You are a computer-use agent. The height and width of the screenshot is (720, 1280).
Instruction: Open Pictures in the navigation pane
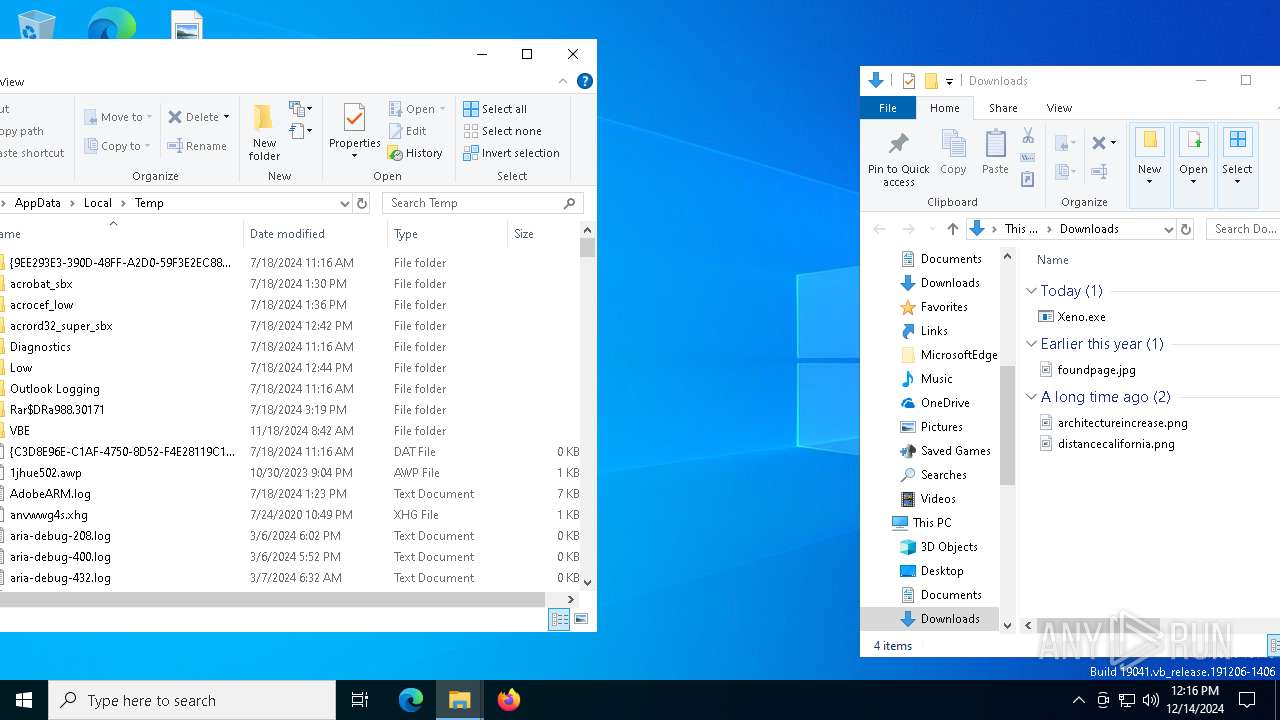tap(931, 427)
